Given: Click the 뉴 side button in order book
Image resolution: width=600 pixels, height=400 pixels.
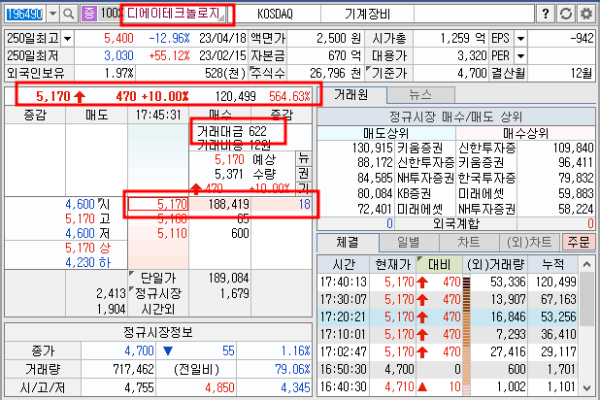Looking at the screenshot, I should (x=303, y=158).
